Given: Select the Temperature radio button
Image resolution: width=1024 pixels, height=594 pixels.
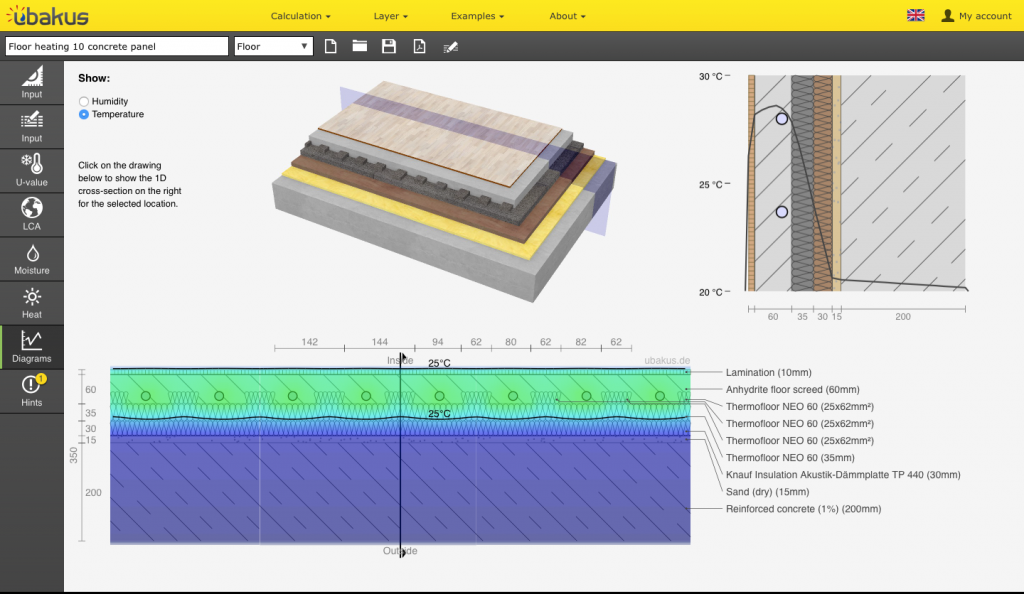Looking at the screenshot, I should [84, 114].
